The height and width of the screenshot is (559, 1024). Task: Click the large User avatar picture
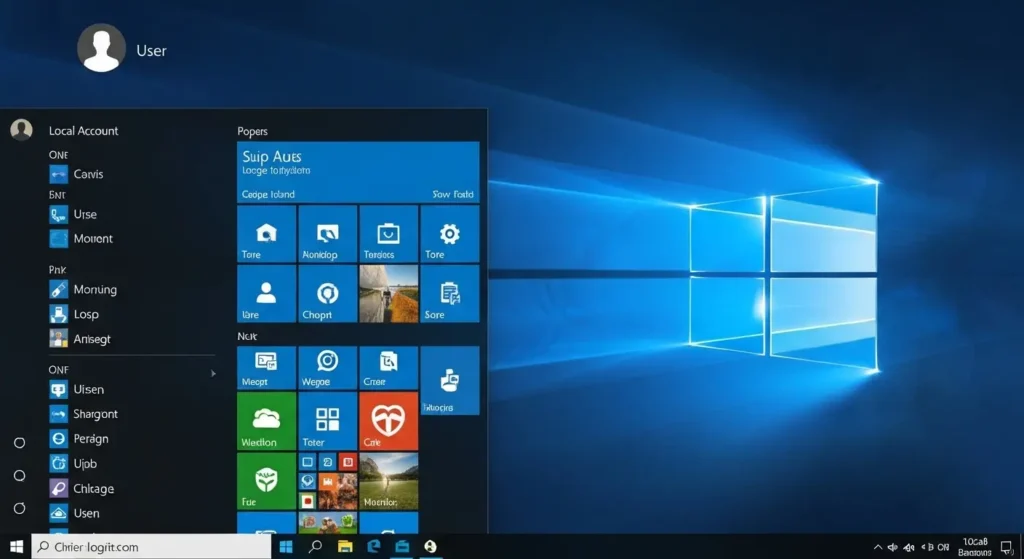click(101, 48)
